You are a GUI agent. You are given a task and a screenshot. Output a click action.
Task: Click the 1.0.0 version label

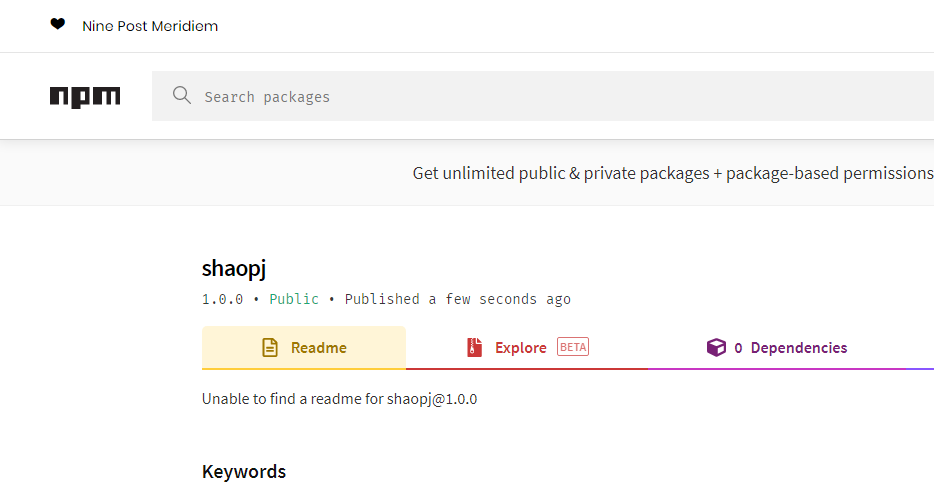222,299
